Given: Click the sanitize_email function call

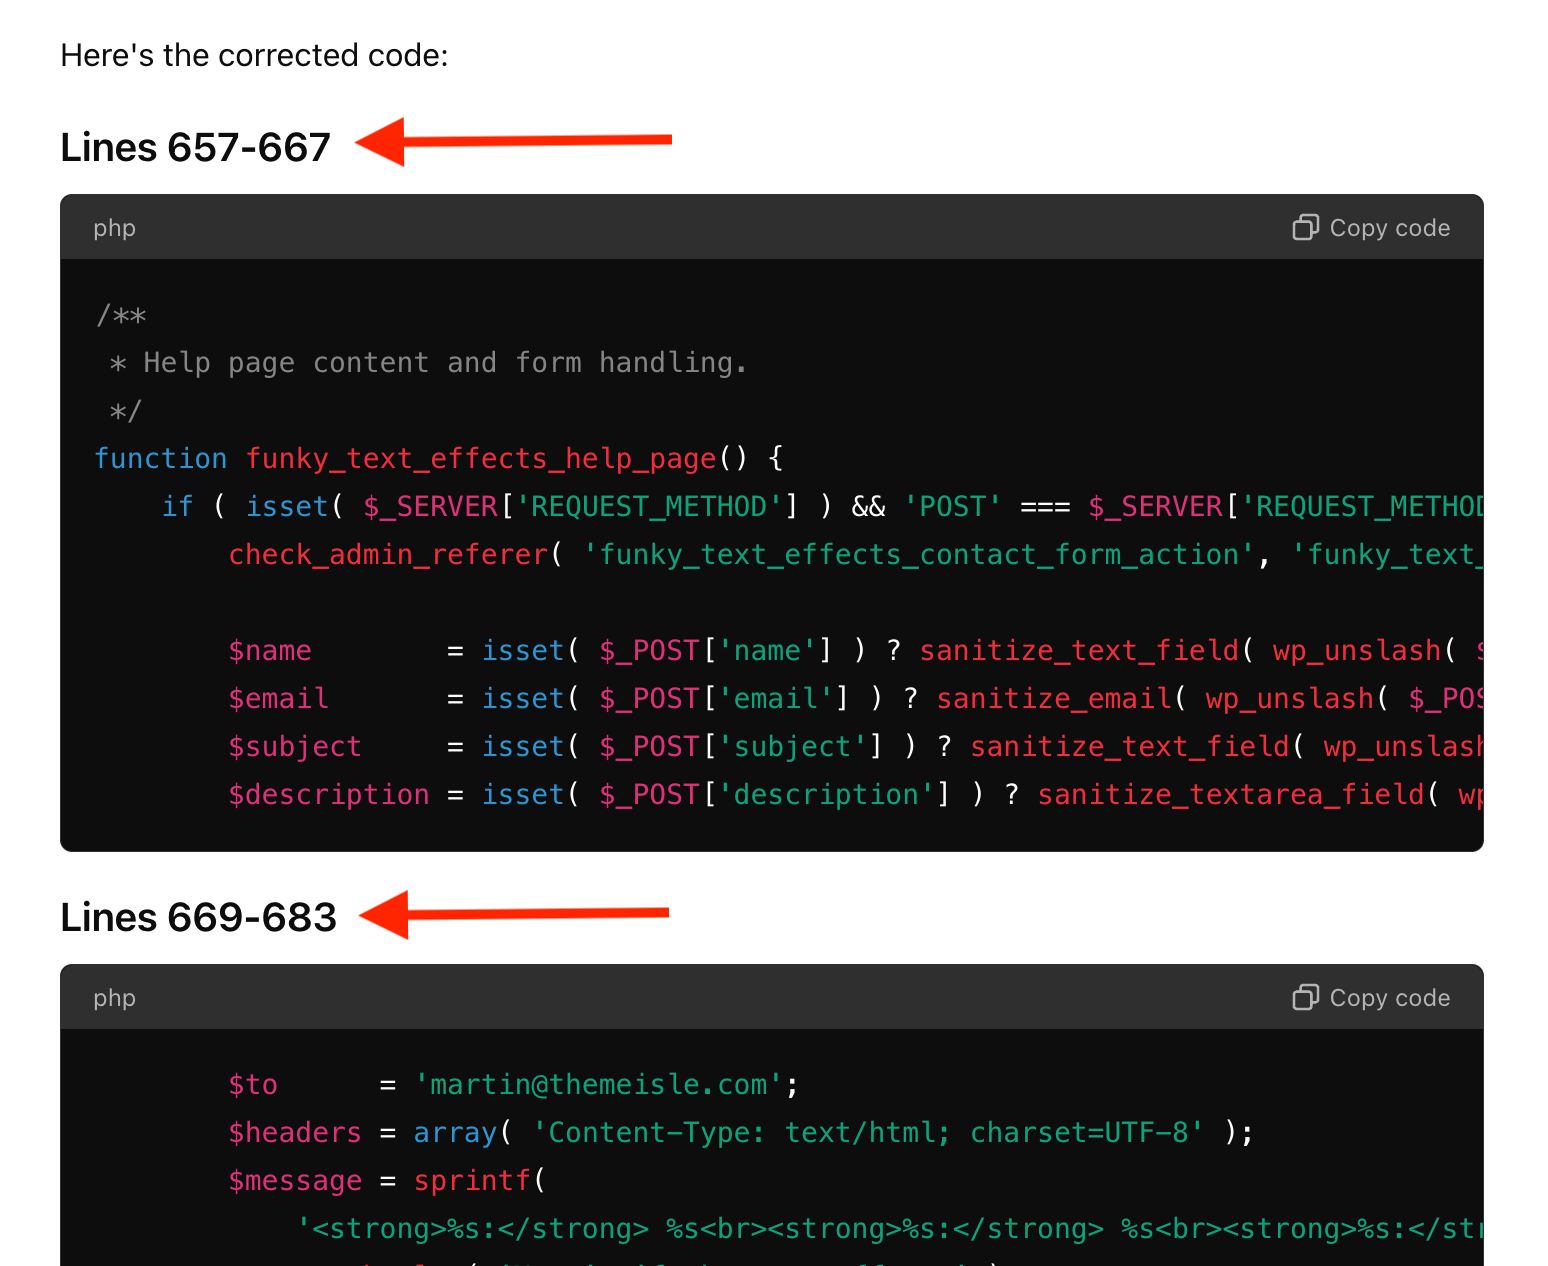Looking at the screenshot, I should click(1053, 698).
